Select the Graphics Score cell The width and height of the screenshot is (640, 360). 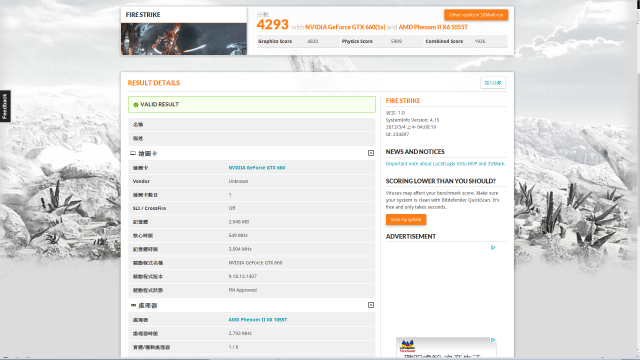coord(298,41)
